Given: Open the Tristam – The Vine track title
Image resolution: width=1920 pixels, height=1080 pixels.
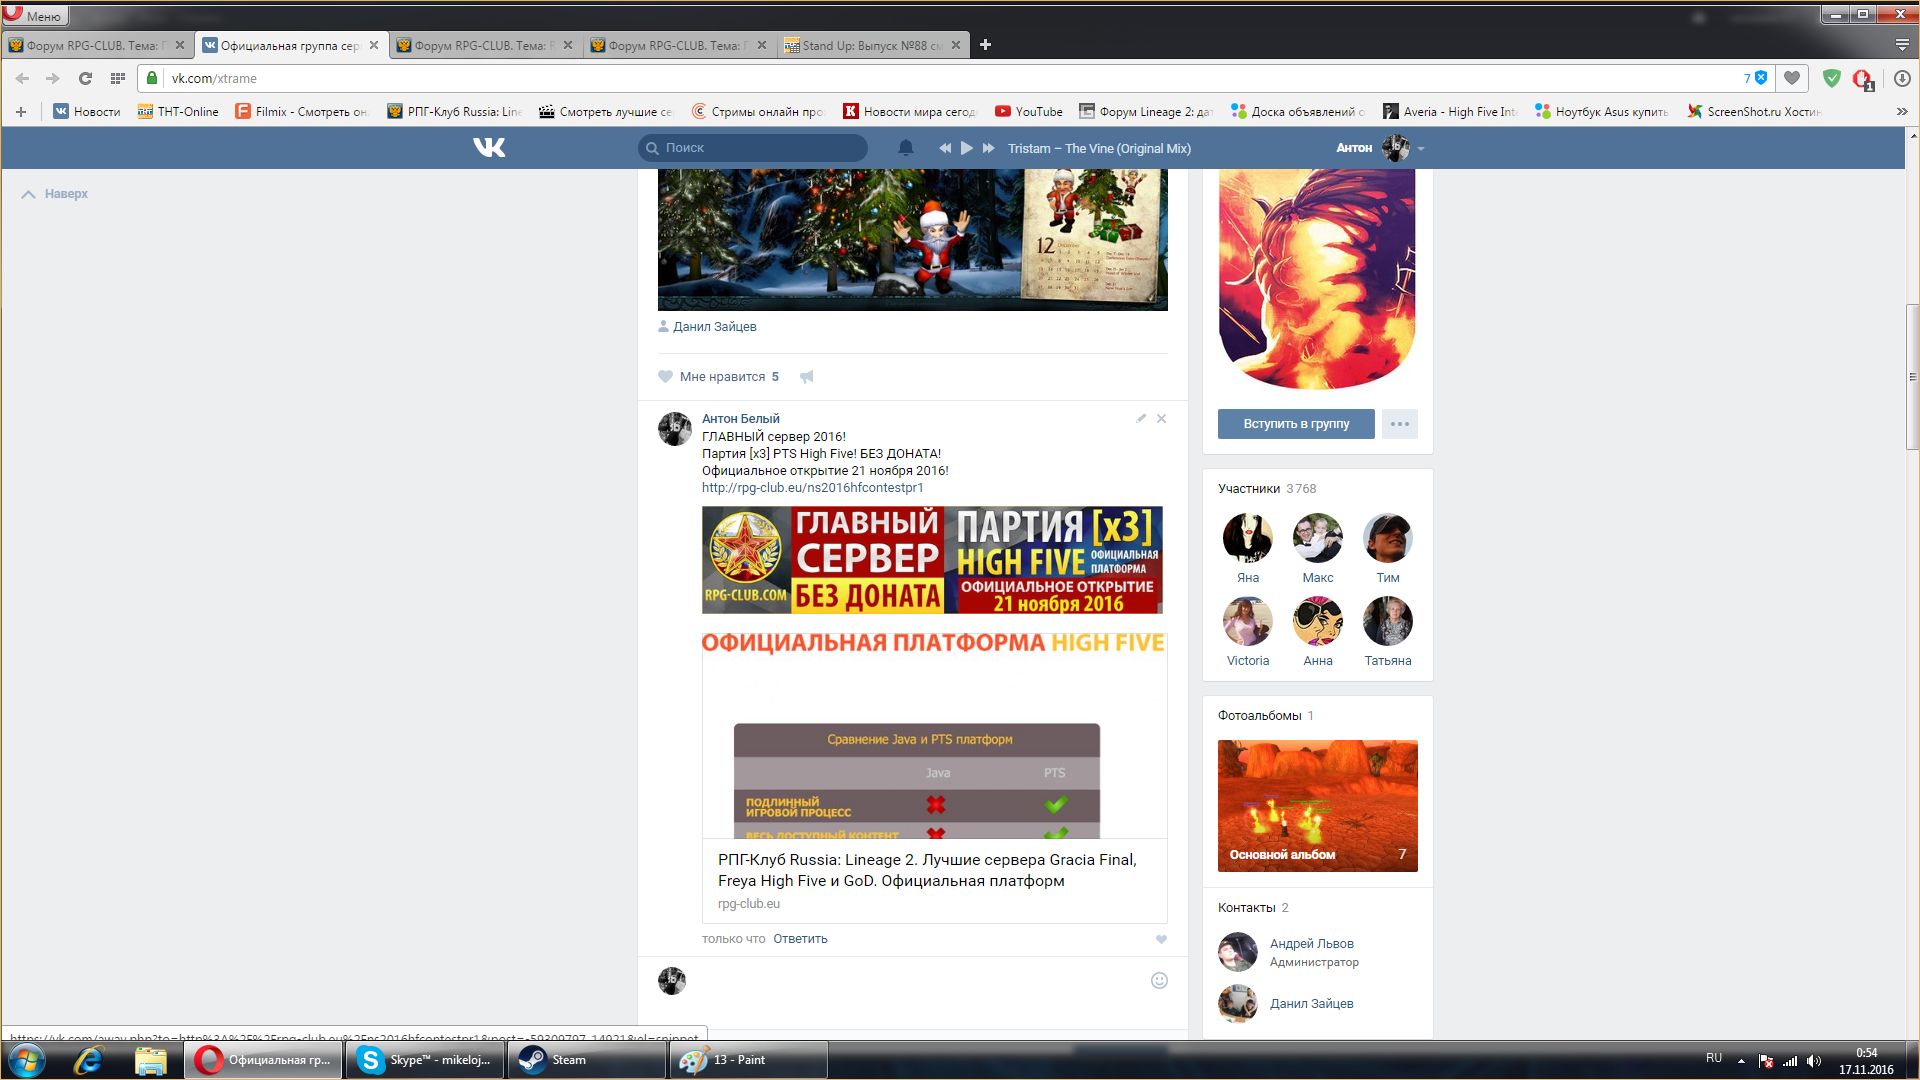Looking at the screenshot, I should 1099,148.
